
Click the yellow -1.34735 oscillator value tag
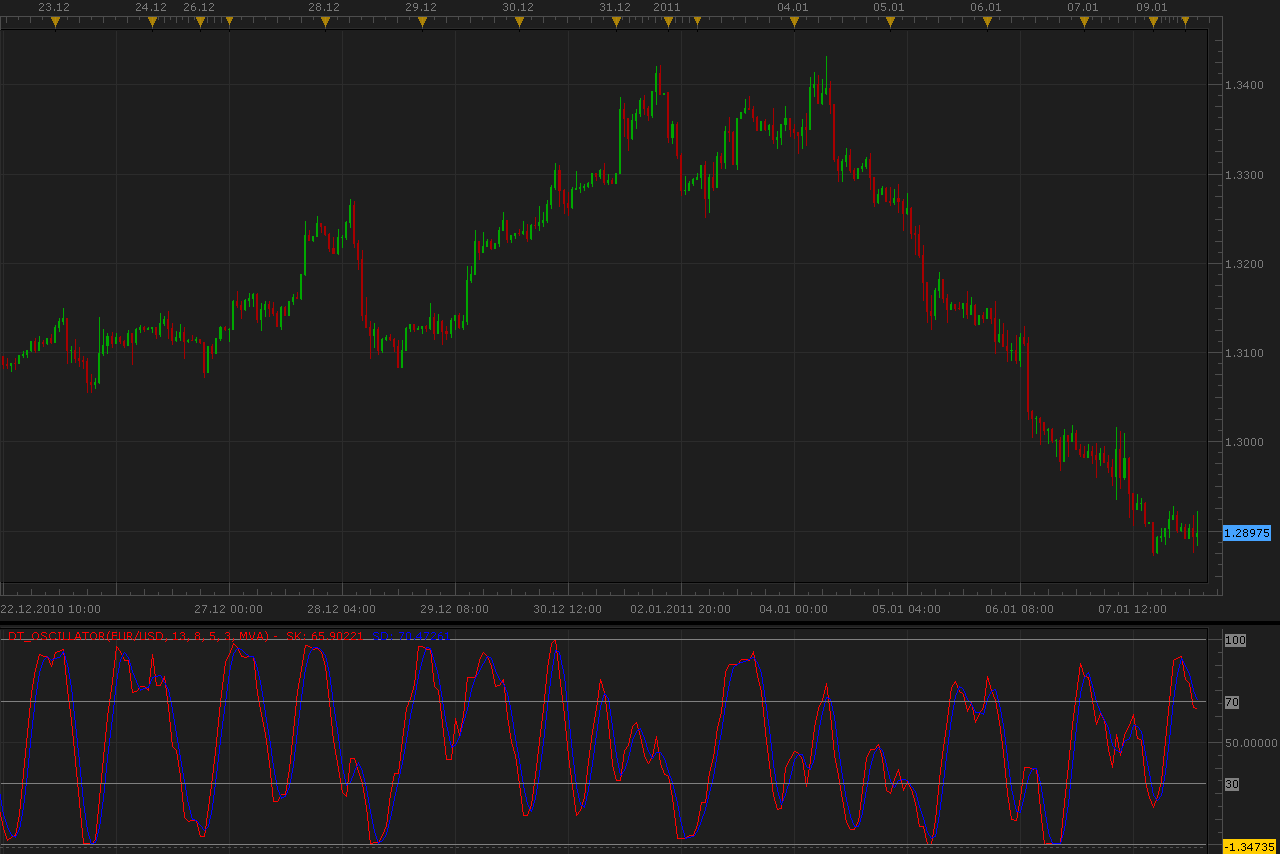pos(1249,847)
